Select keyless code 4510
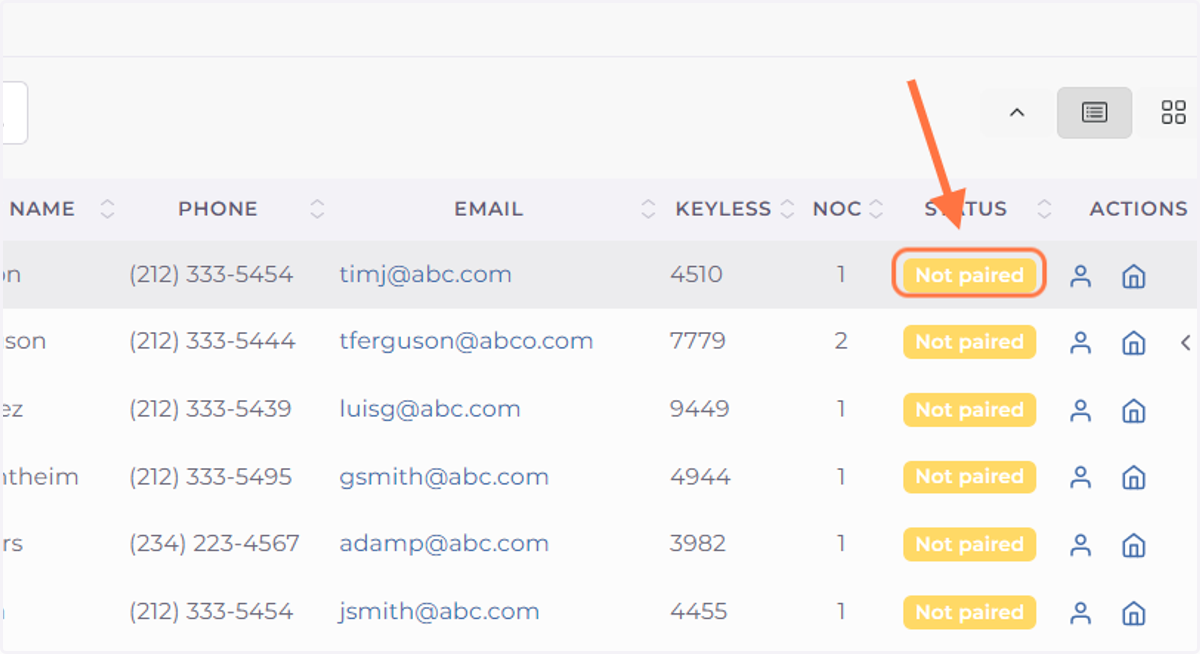 (x=696, y=275)
